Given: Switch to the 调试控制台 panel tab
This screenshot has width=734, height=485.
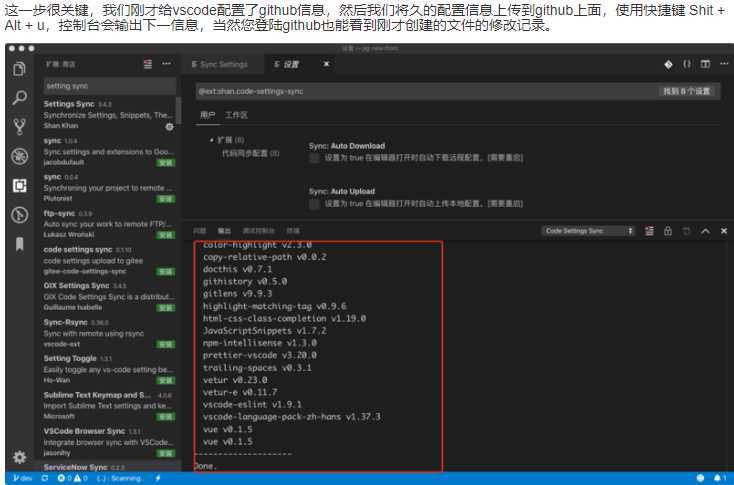Looking at the screenshot, I should (x=258, y=231).
